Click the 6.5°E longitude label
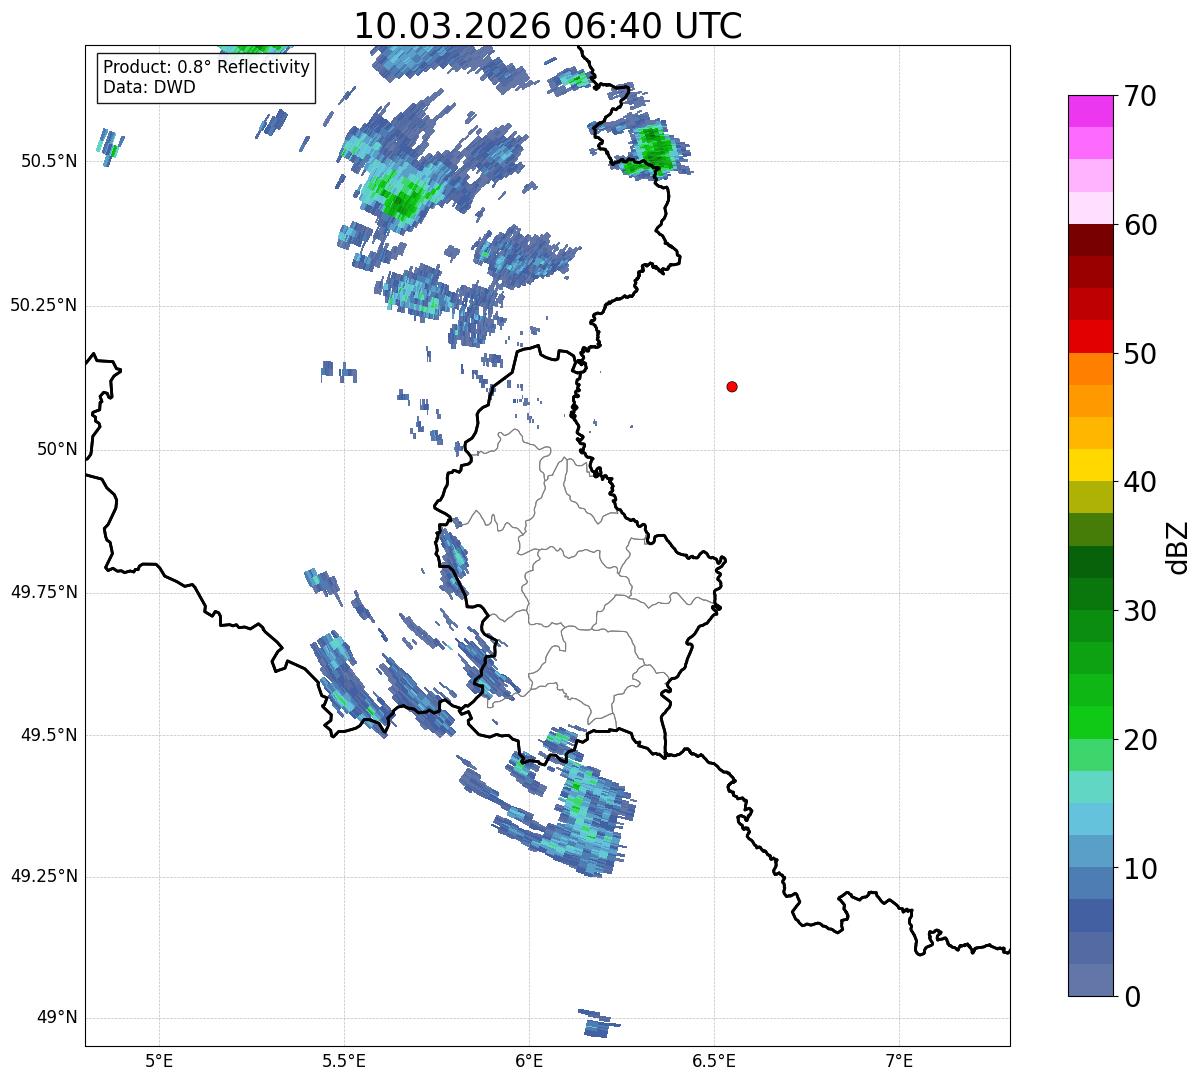Image resolution: width=1202 pixels, height=1081 pixels. (x=714, y=1062)
